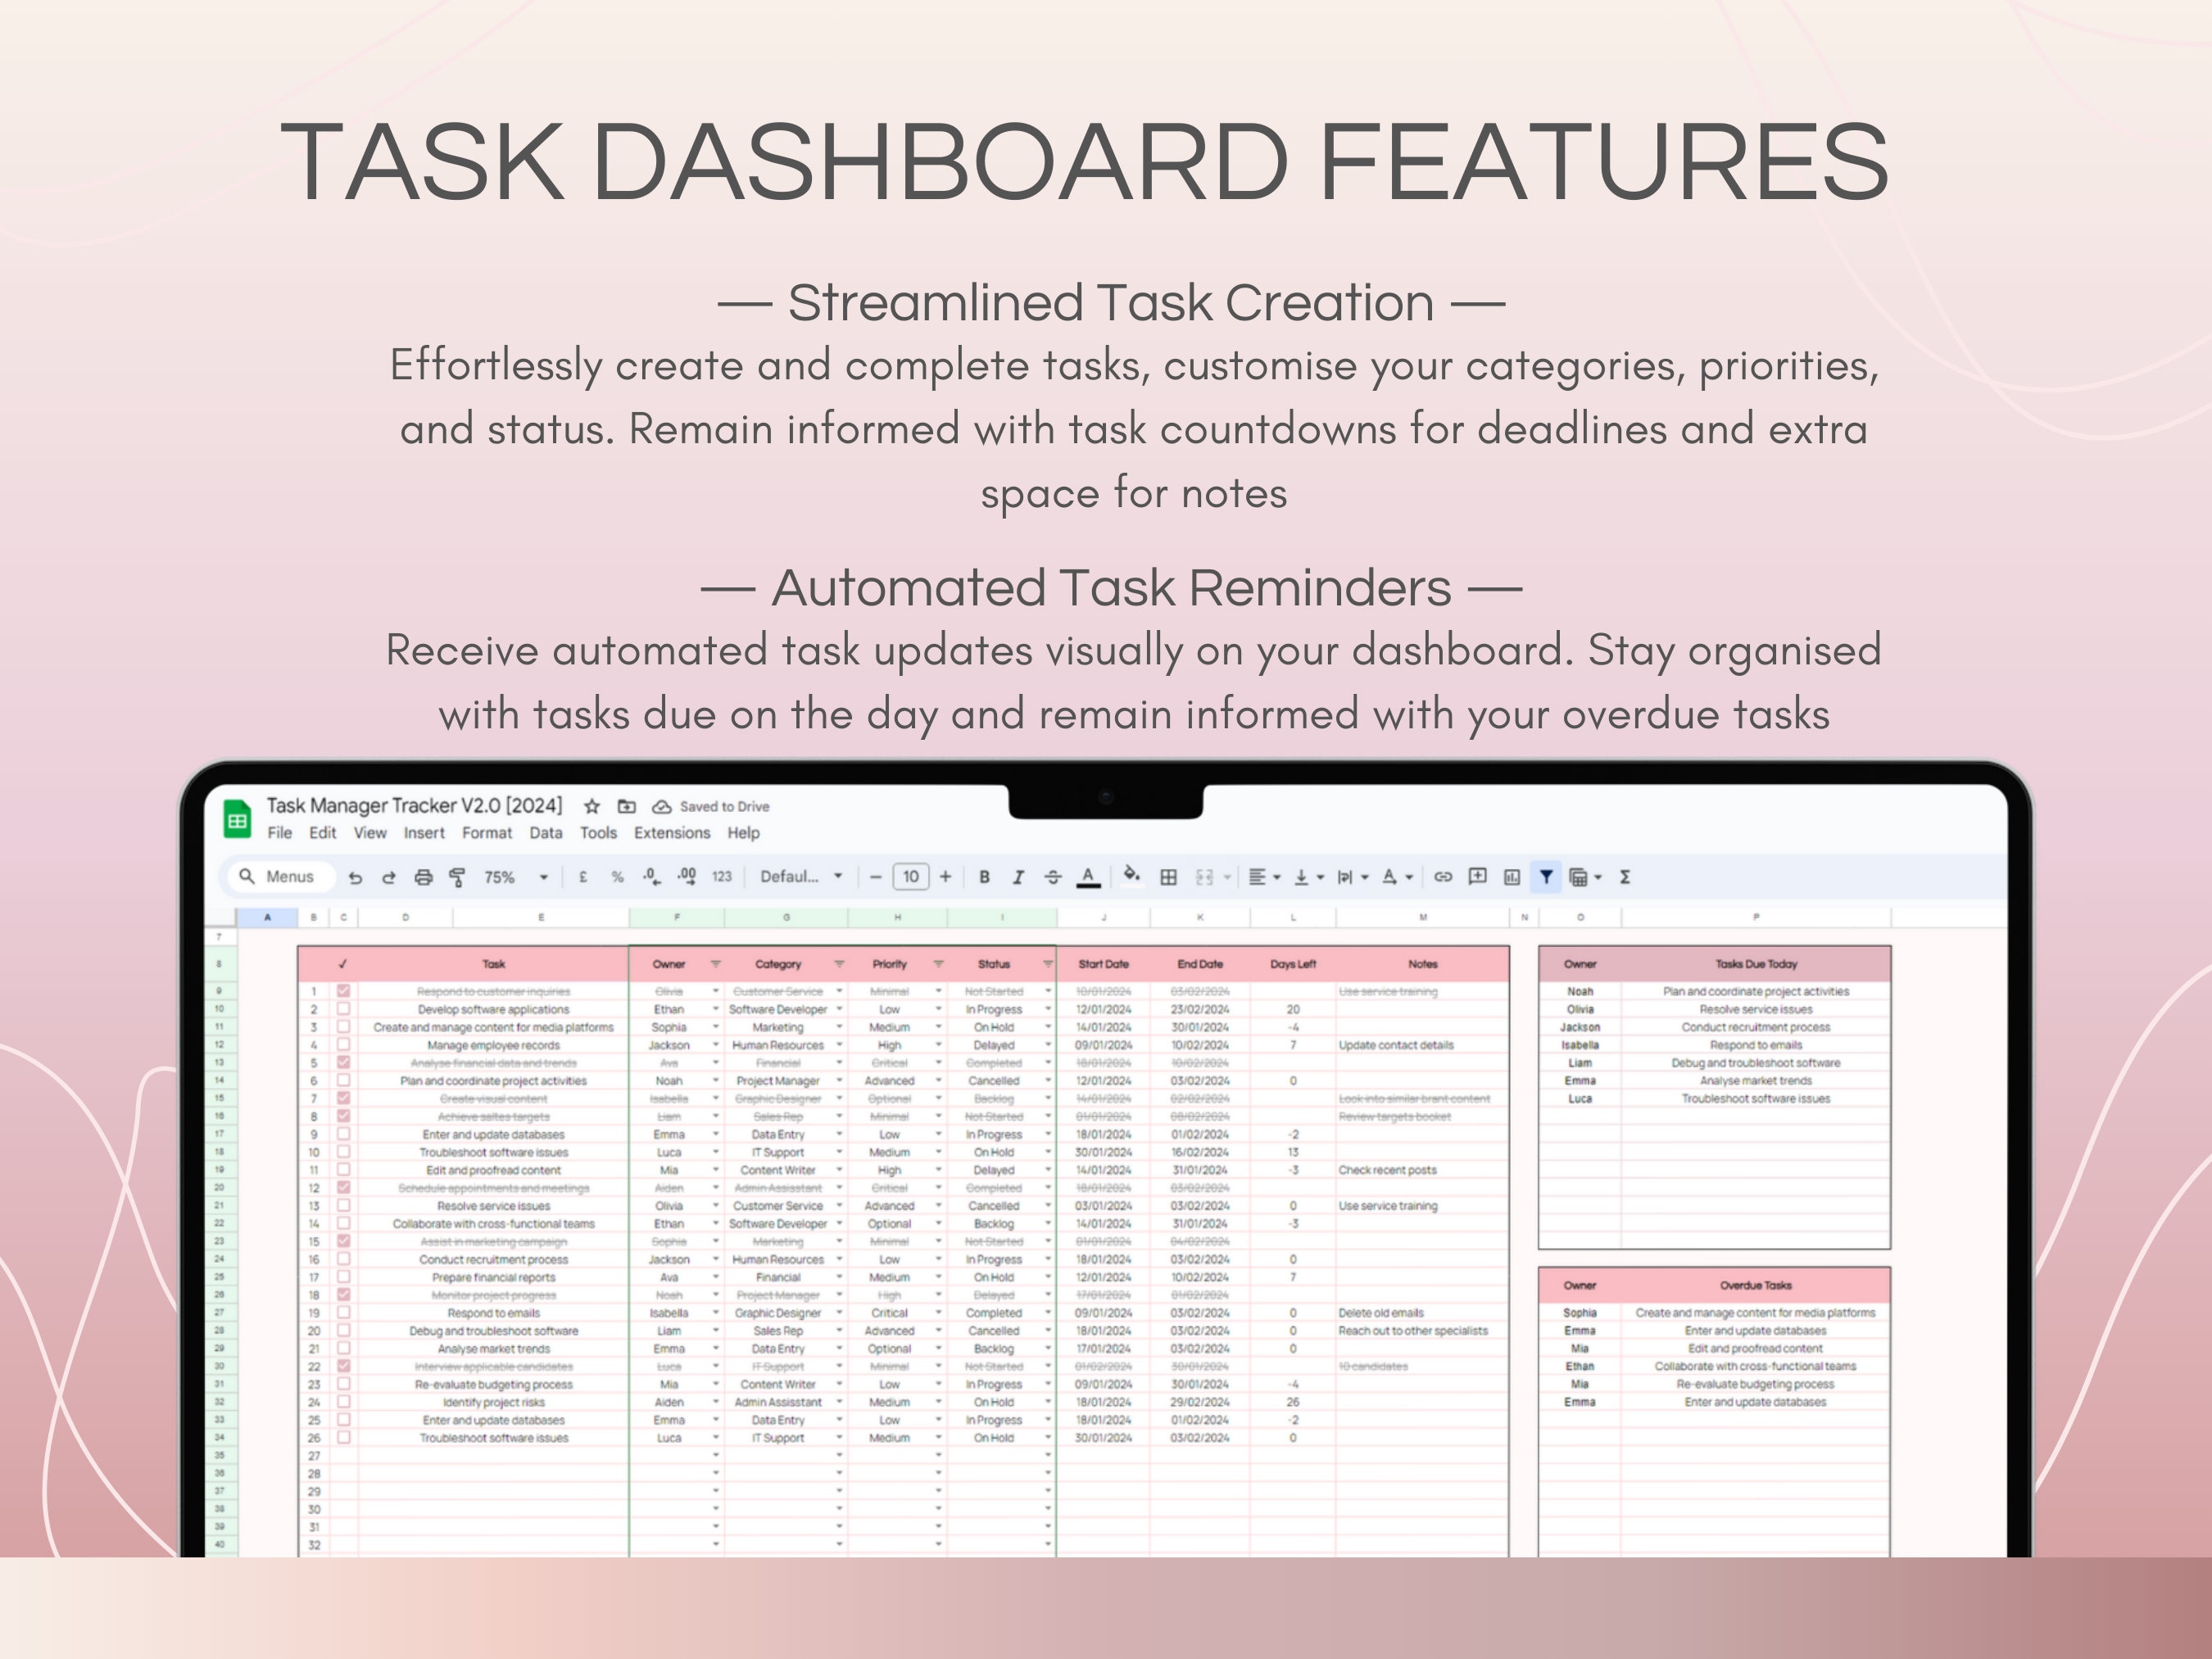Apply strikethrough formatting
The image size is (2212, 1659).
click(x=1052, y=877)
